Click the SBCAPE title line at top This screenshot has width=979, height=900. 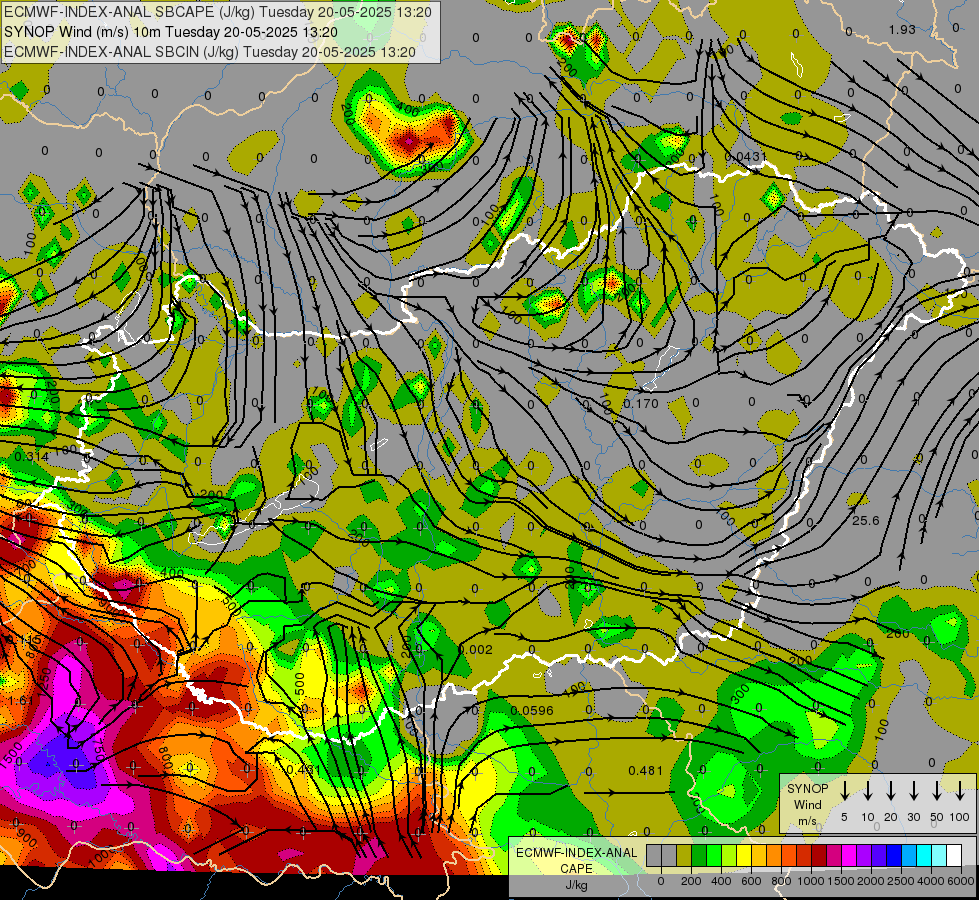pos(217,12)
